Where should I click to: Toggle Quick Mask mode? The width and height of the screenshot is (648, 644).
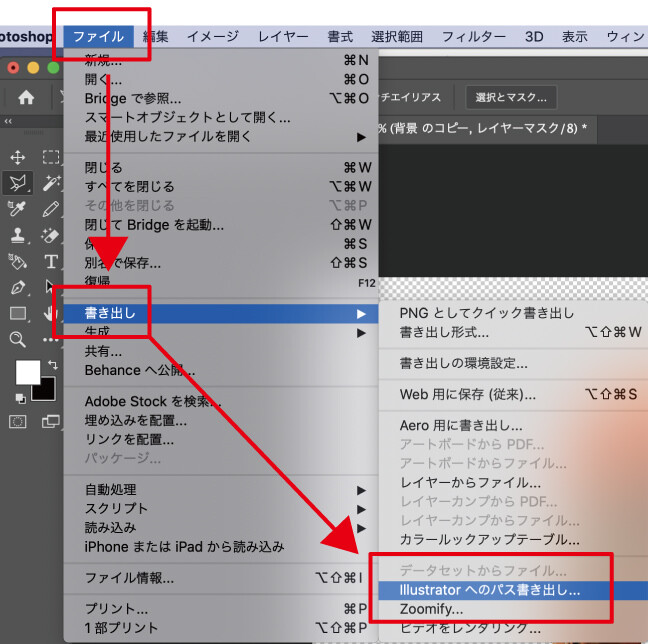click(x=17, y=421)
